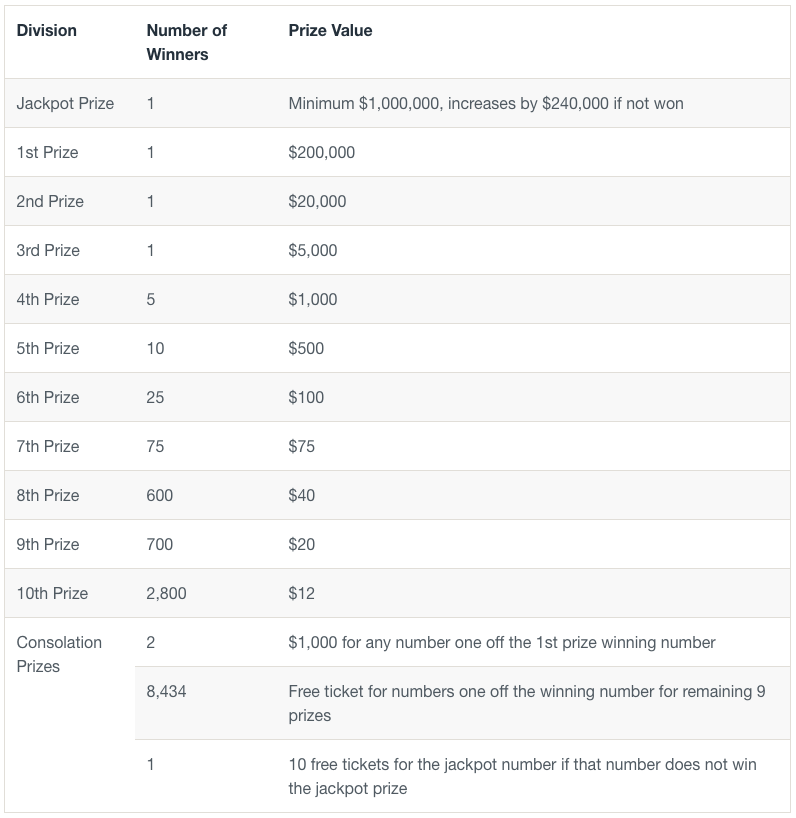Click the Prize Value column header
This screenshot has height=818, width=796.
330,30
